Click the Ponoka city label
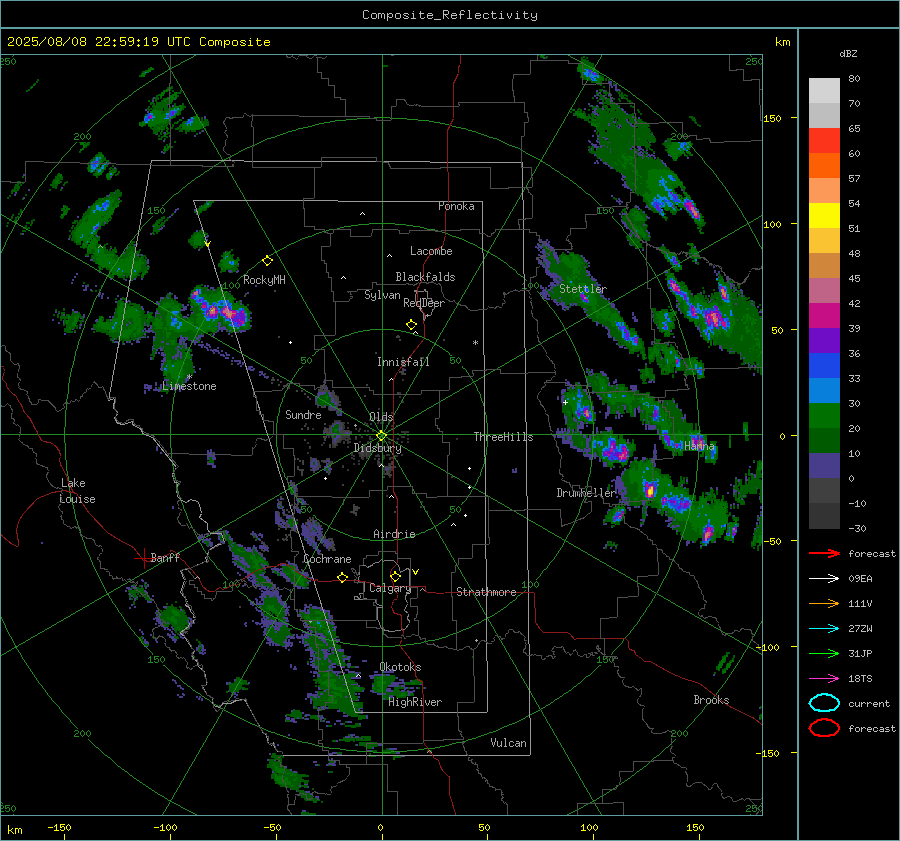The image size is (900, 841). [456, 206]
